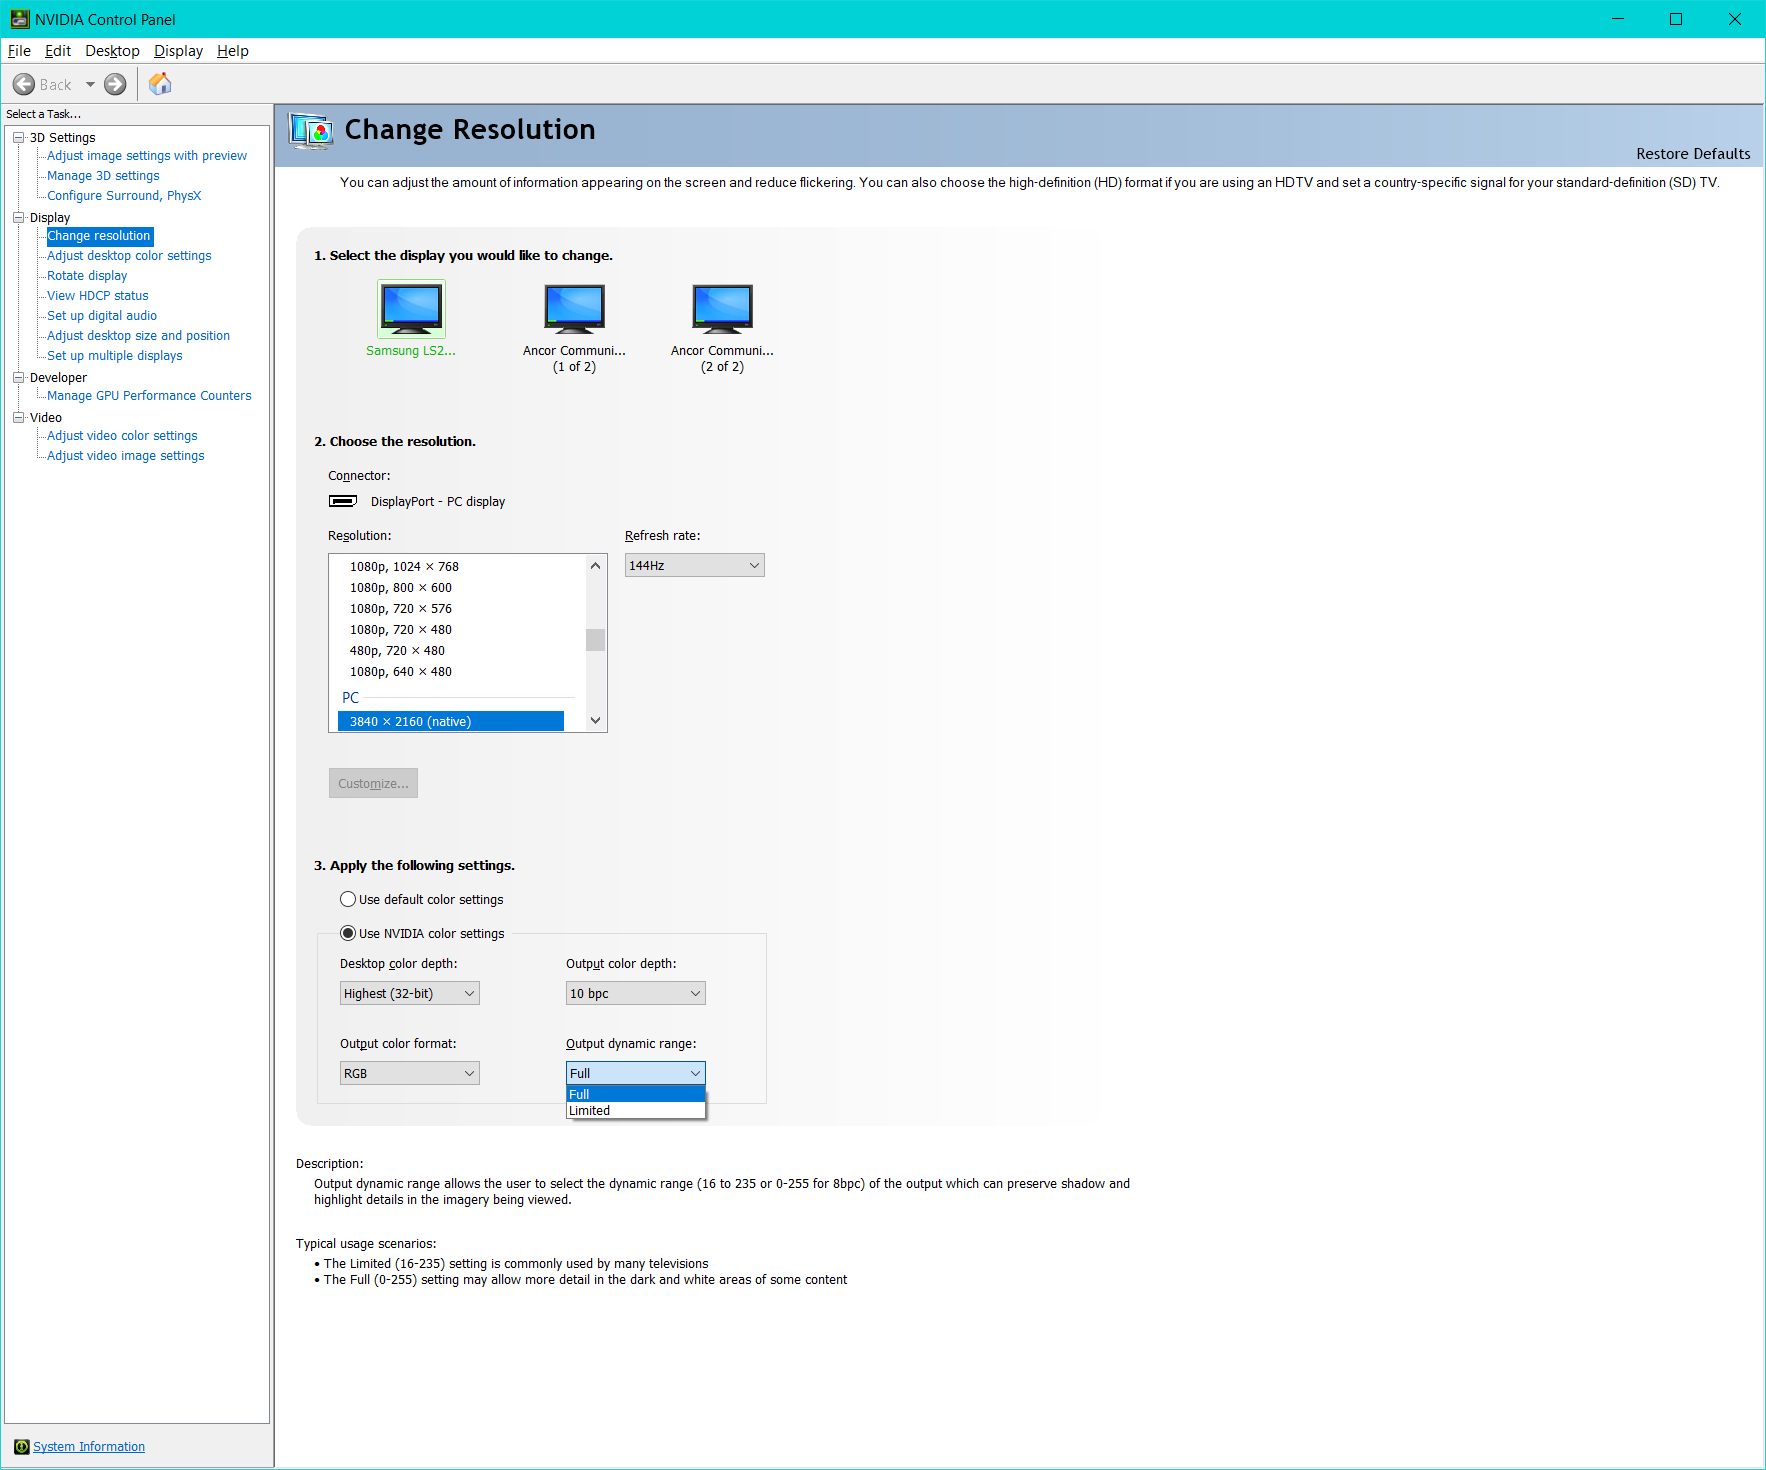This screenshot has height=1470, width=1766.
Task: Open the Desktop color depth dropdown
Action: pyautogui.click(x=410, y=993)
